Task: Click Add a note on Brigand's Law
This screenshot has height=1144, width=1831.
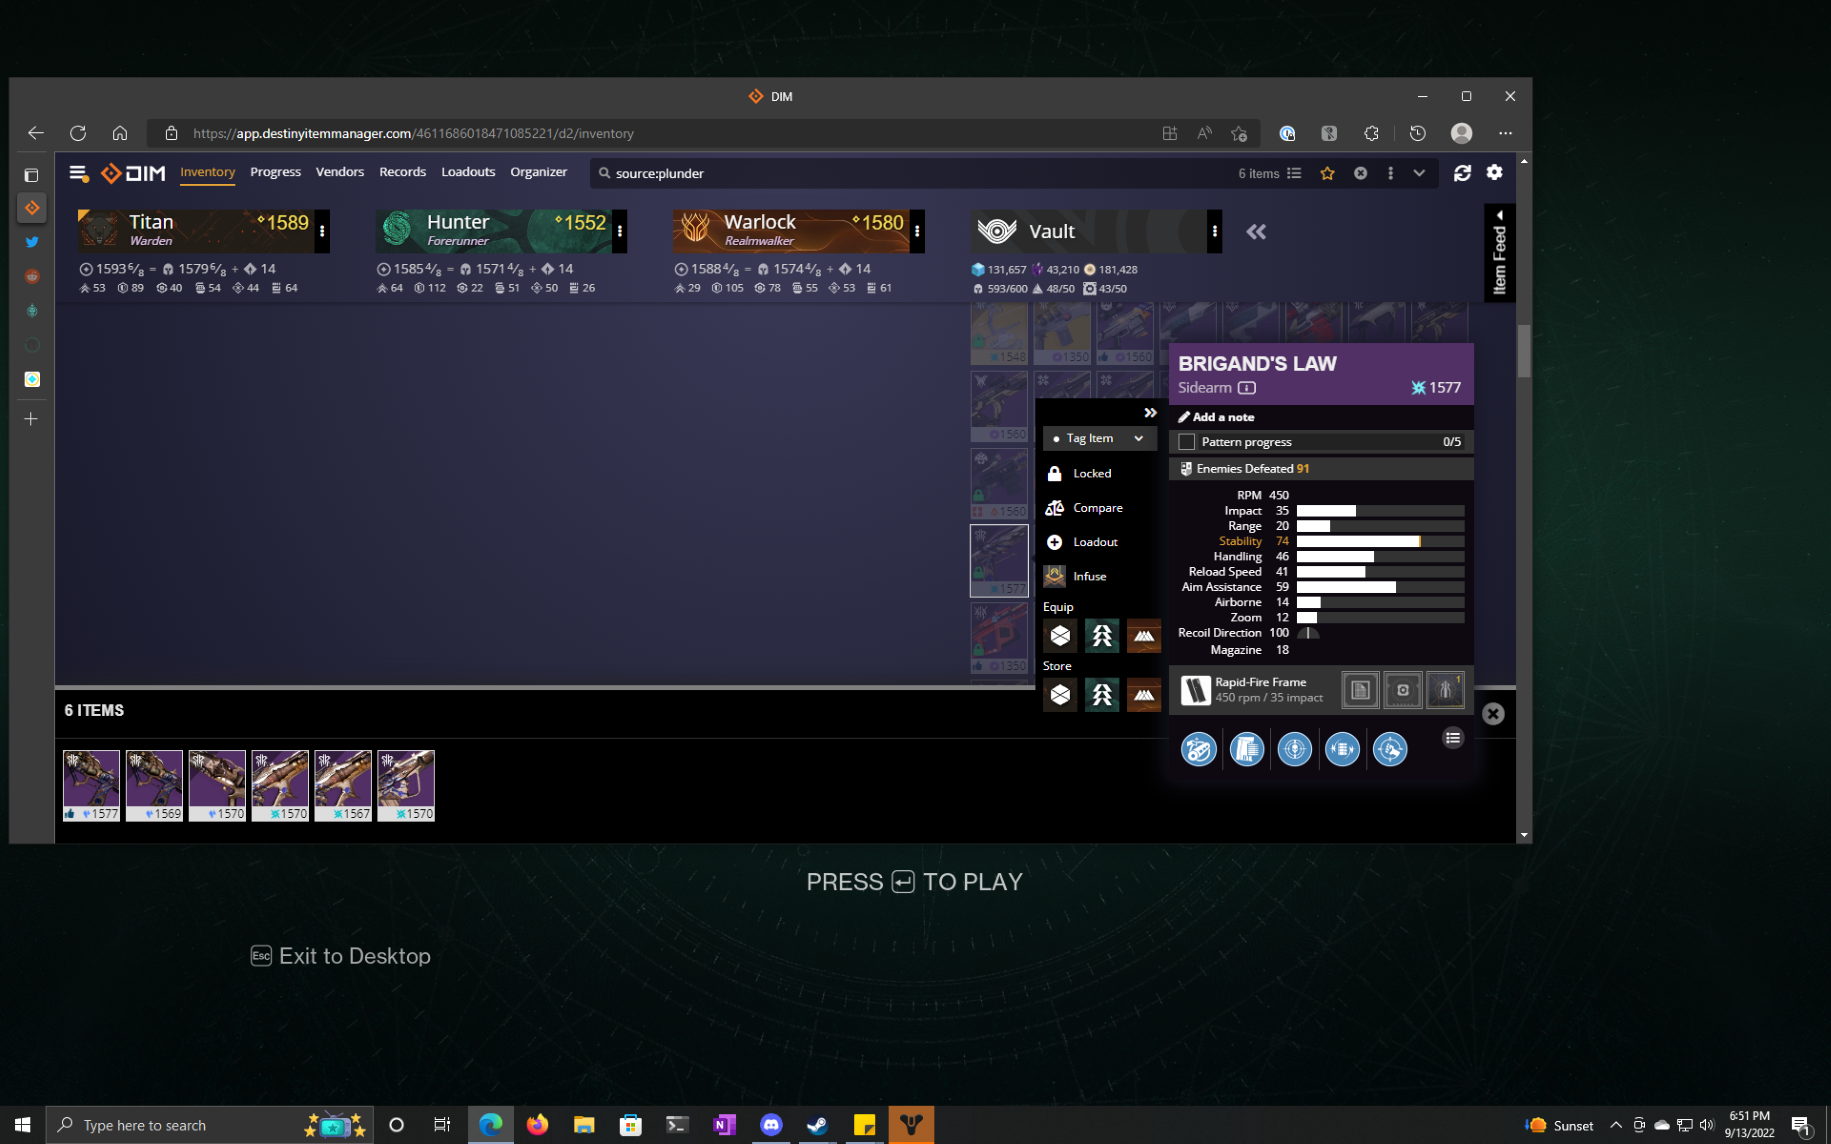Action: pos(1222,417)
